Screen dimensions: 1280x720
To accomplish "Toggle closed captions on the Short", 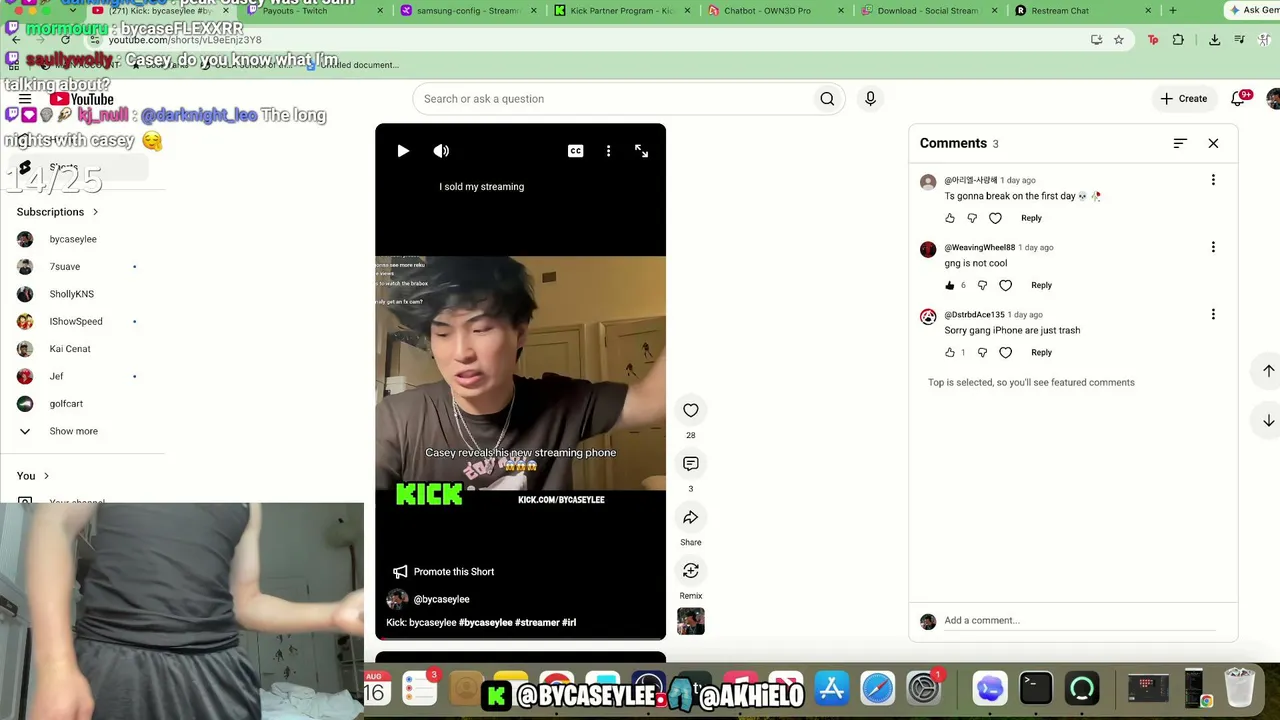I will 575,151.
